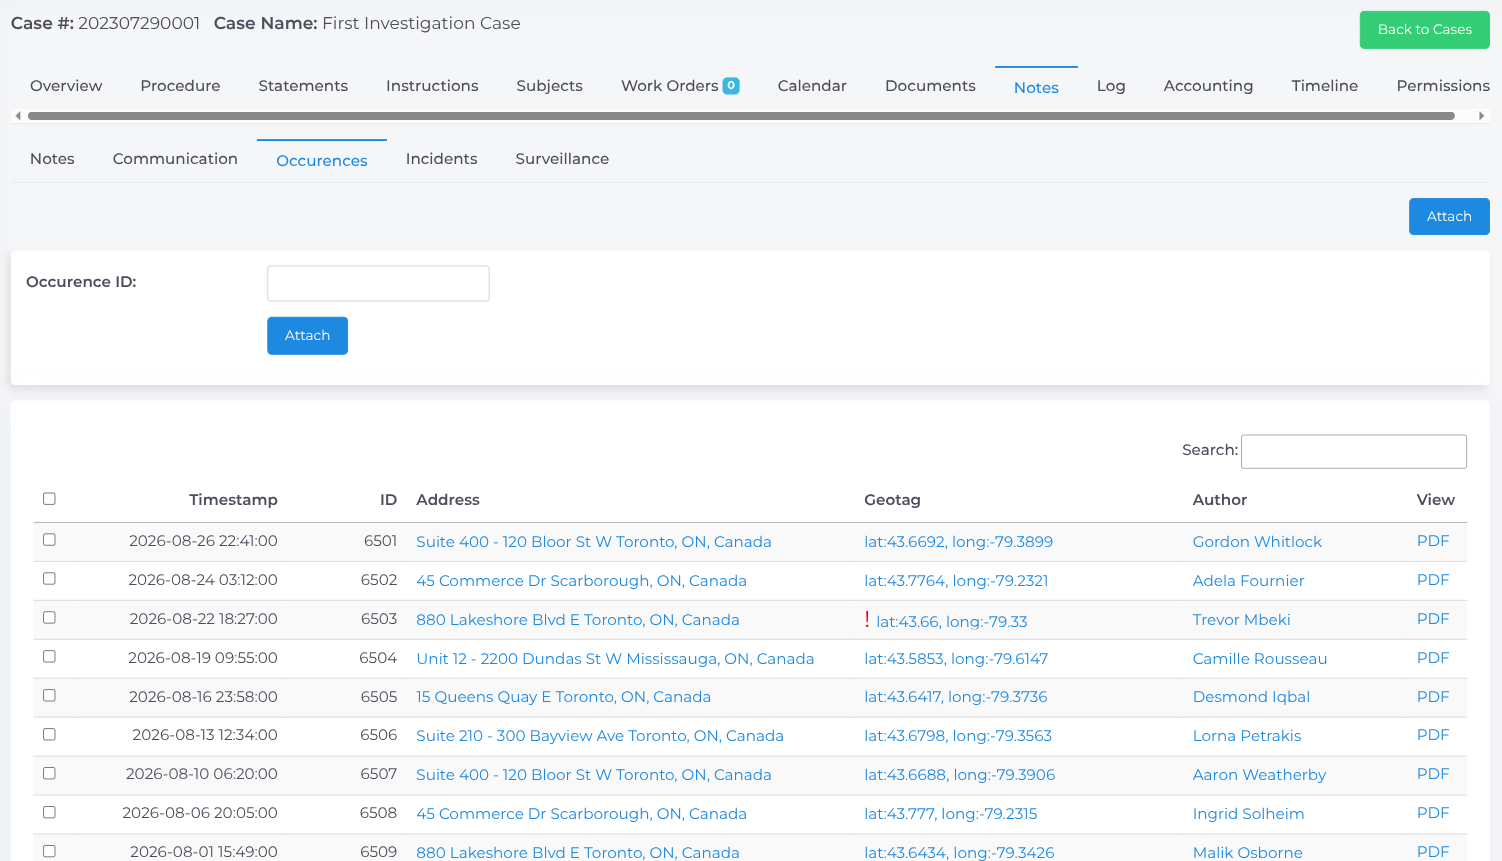1502x861 pixels.
Task: Click the table Search box
Action: pos(1353,451)
